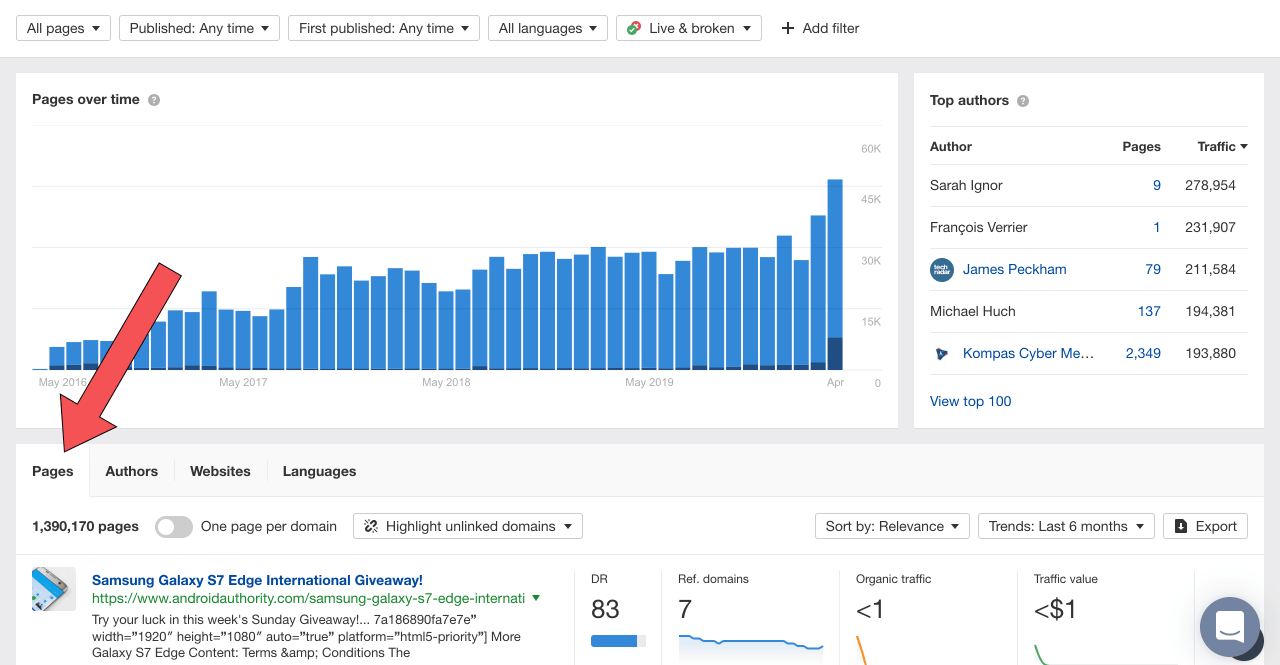Toggle One page per domain switch
This screenshot has width=1280, height=665.
pos(174,526)
